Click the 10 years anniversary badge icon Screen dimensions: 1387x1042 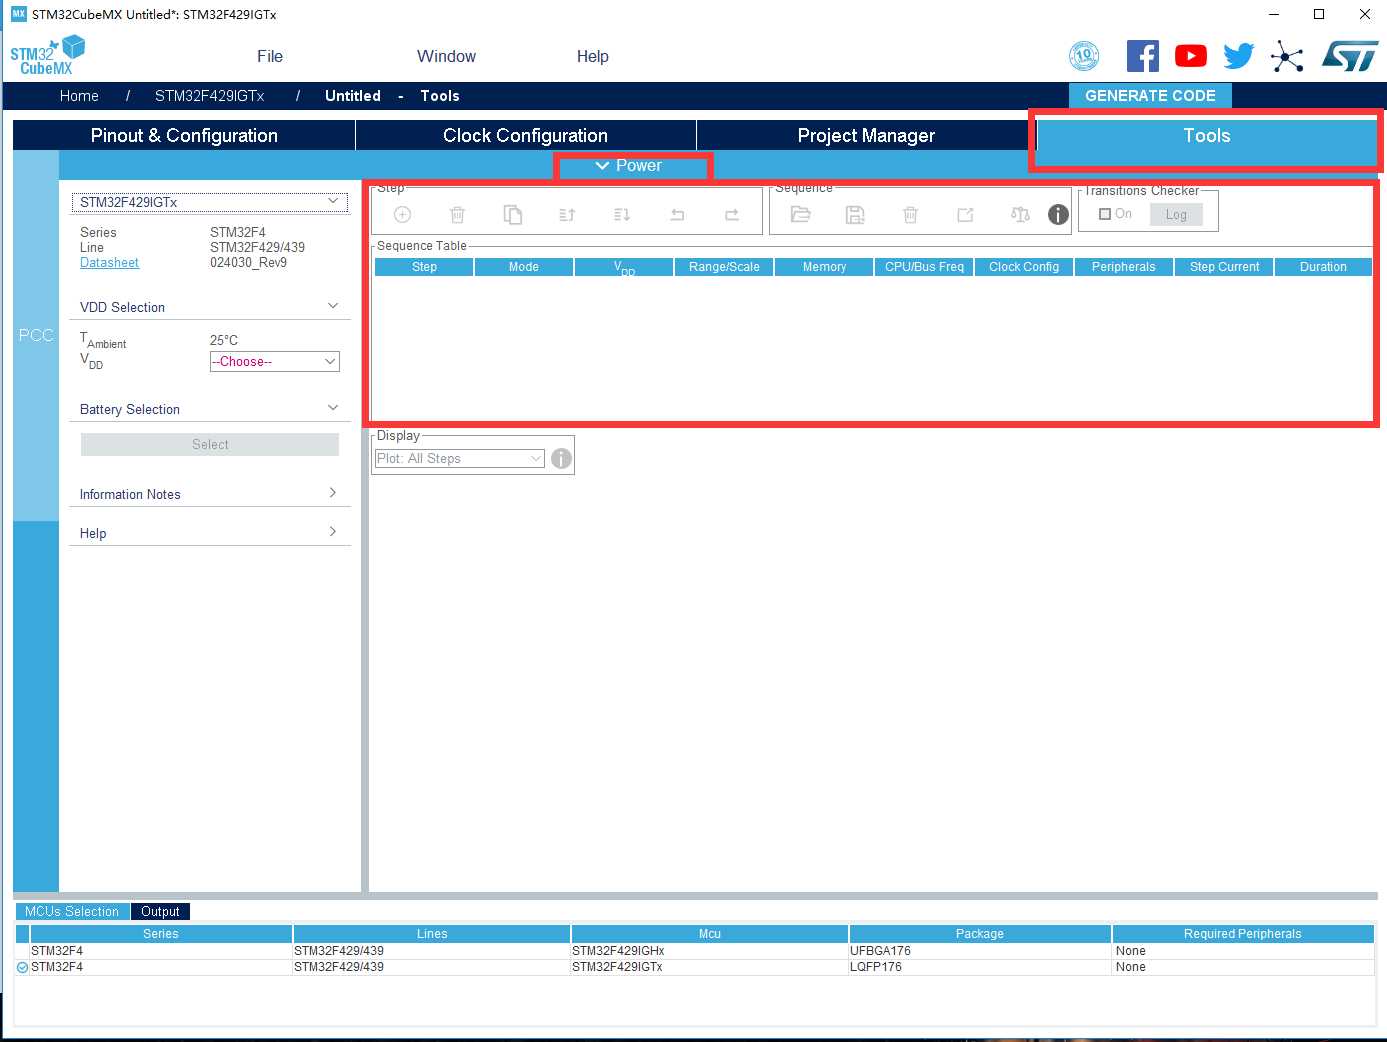click(x=1084, y=56)
